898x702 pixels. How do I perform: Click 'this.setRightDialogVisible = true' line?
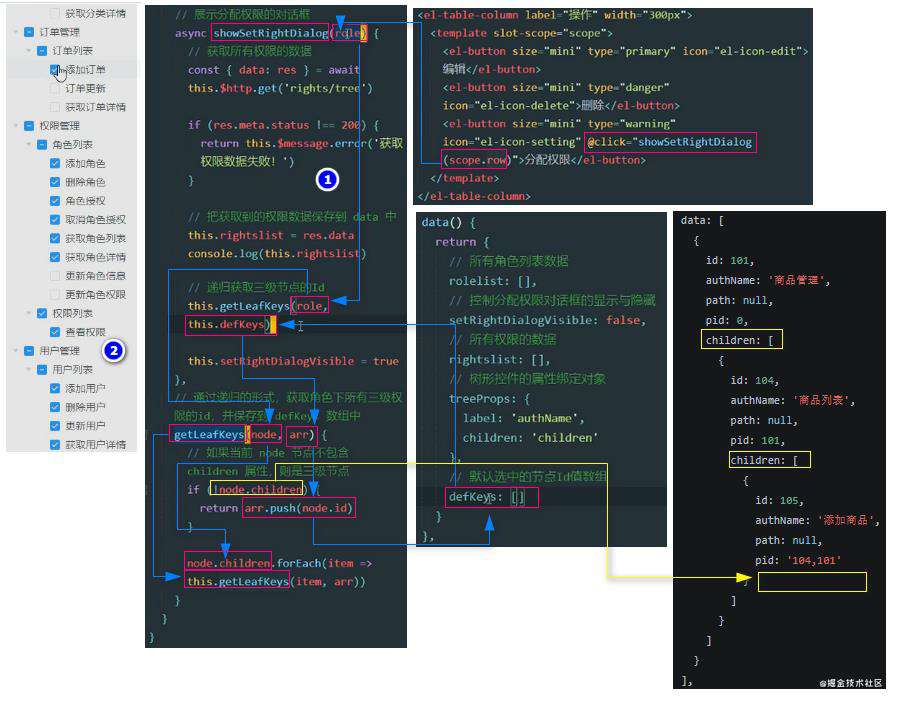[x=293, y=361]
